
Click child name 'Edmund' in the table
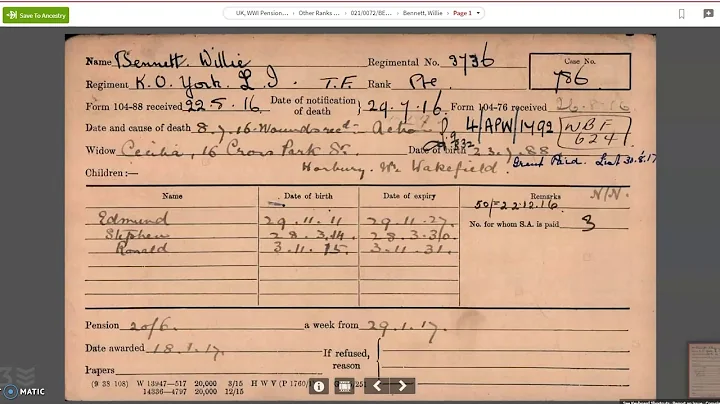pyautogui.click(x=133, y=219)
